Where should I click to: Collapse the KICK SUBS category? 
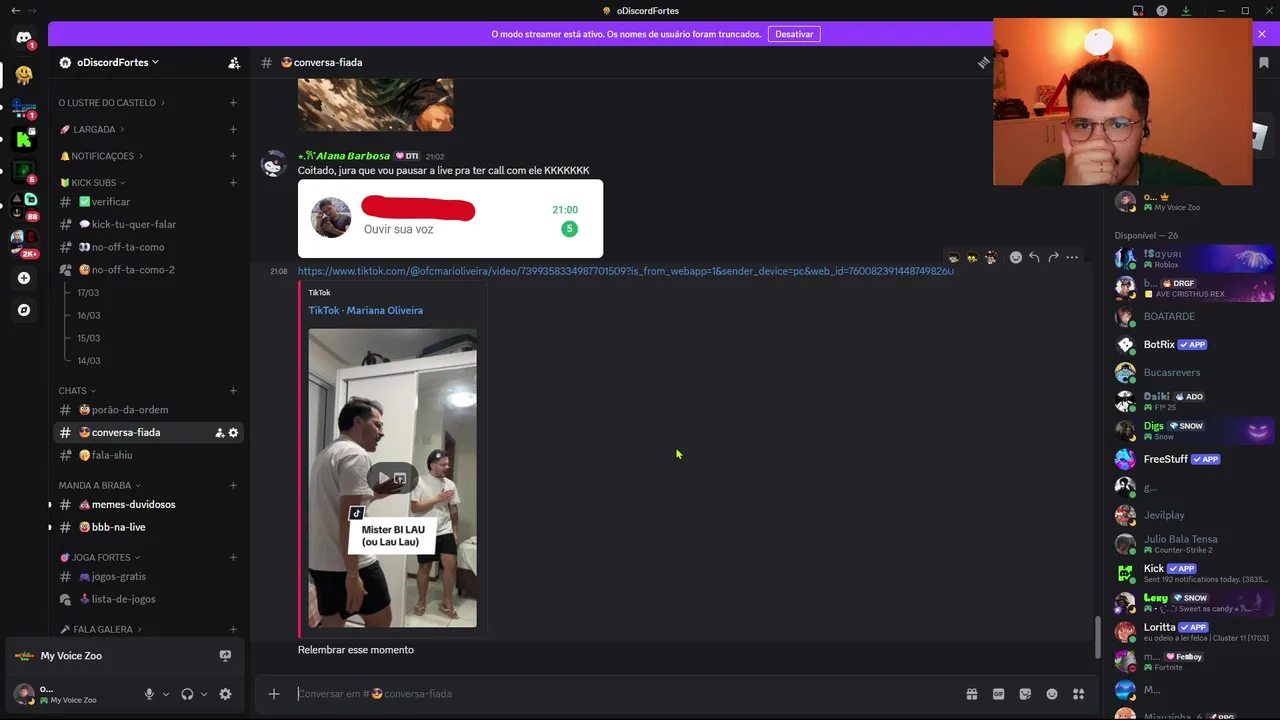tap(94, 183)
